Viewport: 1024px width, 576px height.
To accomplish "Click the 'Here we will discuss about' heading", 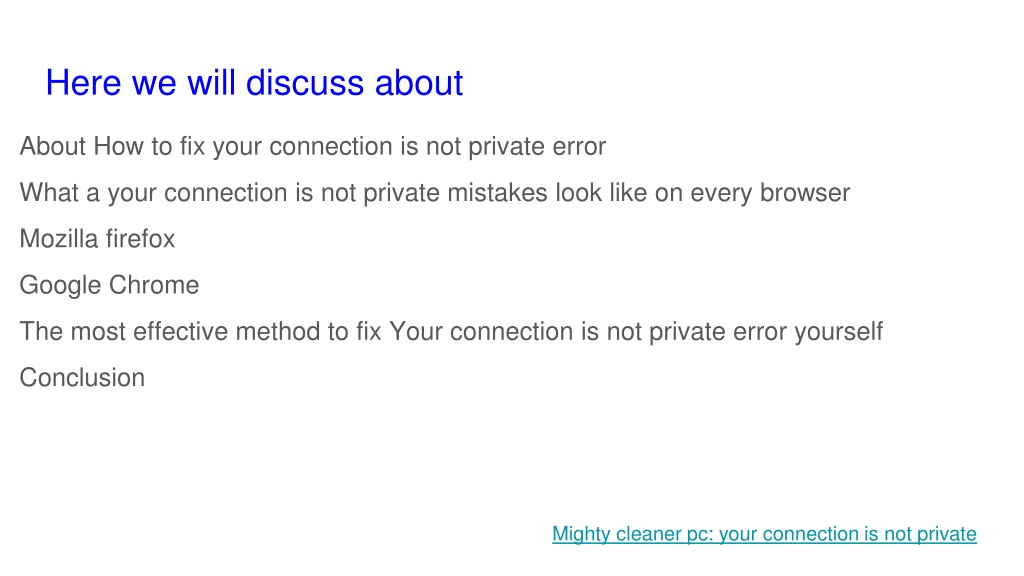I will click(254, 83).
